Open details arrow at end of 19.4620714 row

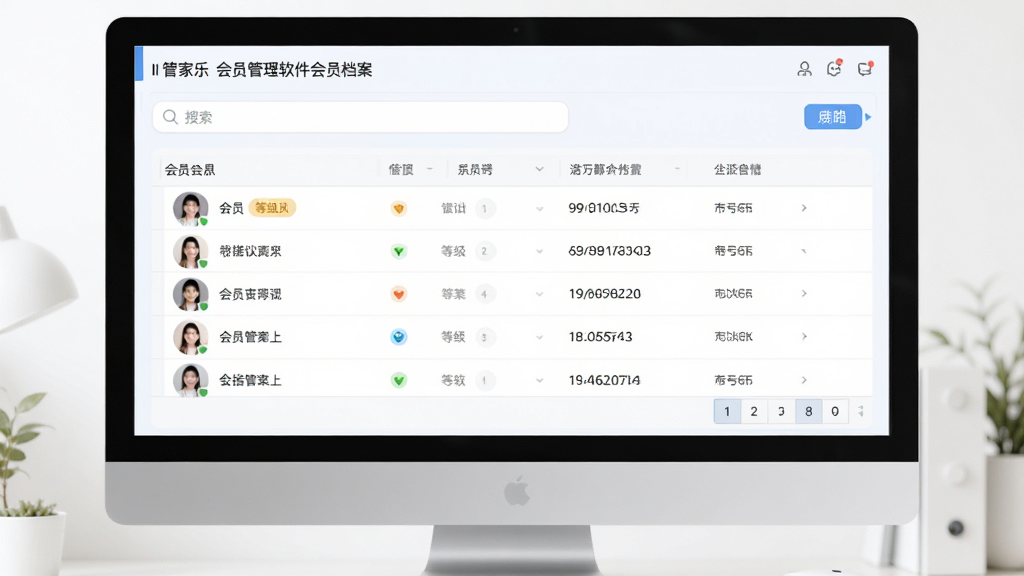pos(804,380)
